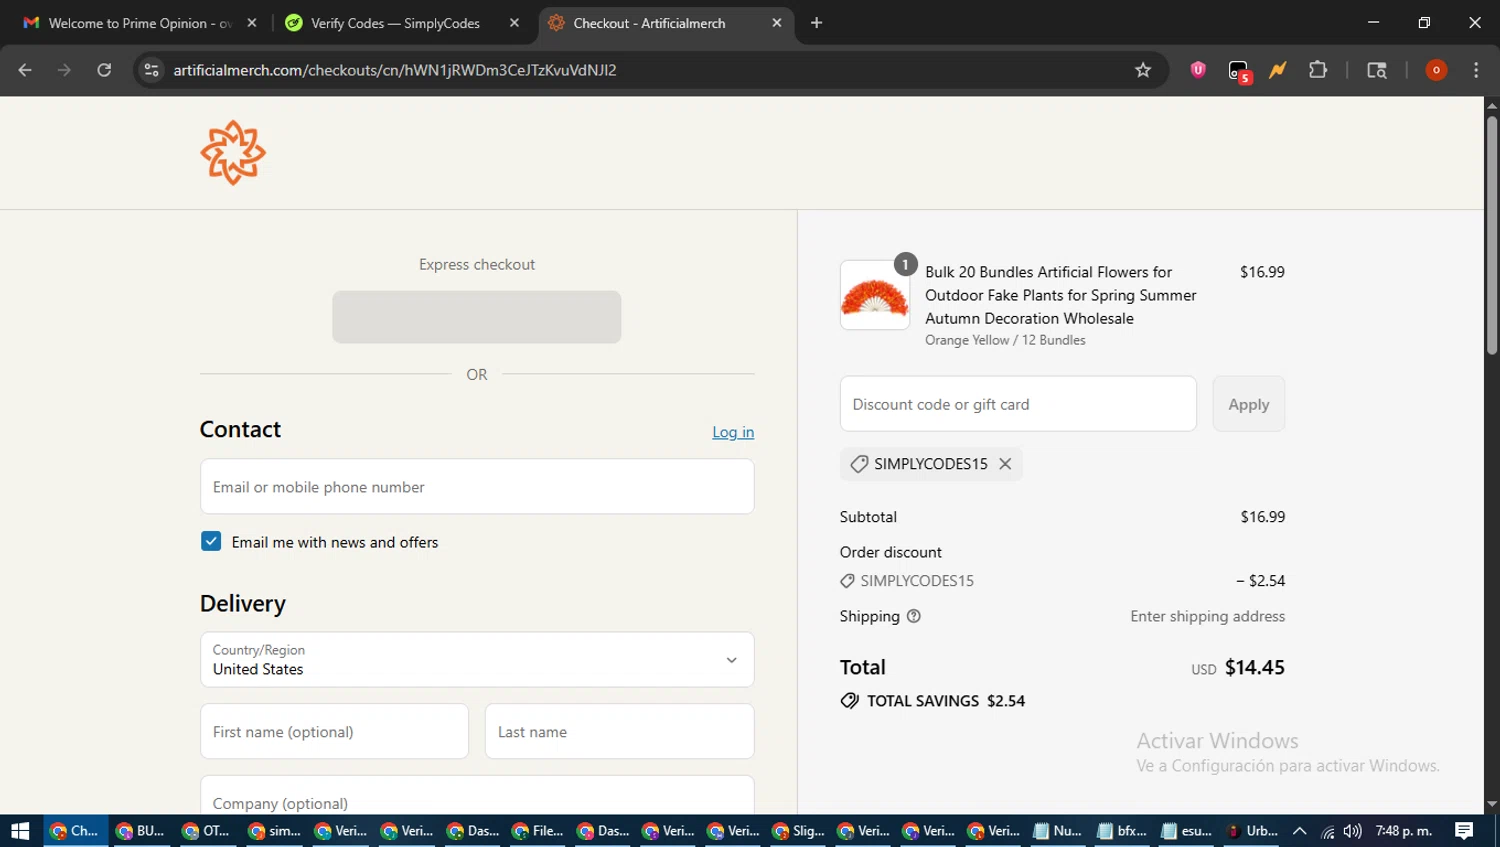Click the browser forward arrow
The image size is (1500, 847).
tap(64, 70)
